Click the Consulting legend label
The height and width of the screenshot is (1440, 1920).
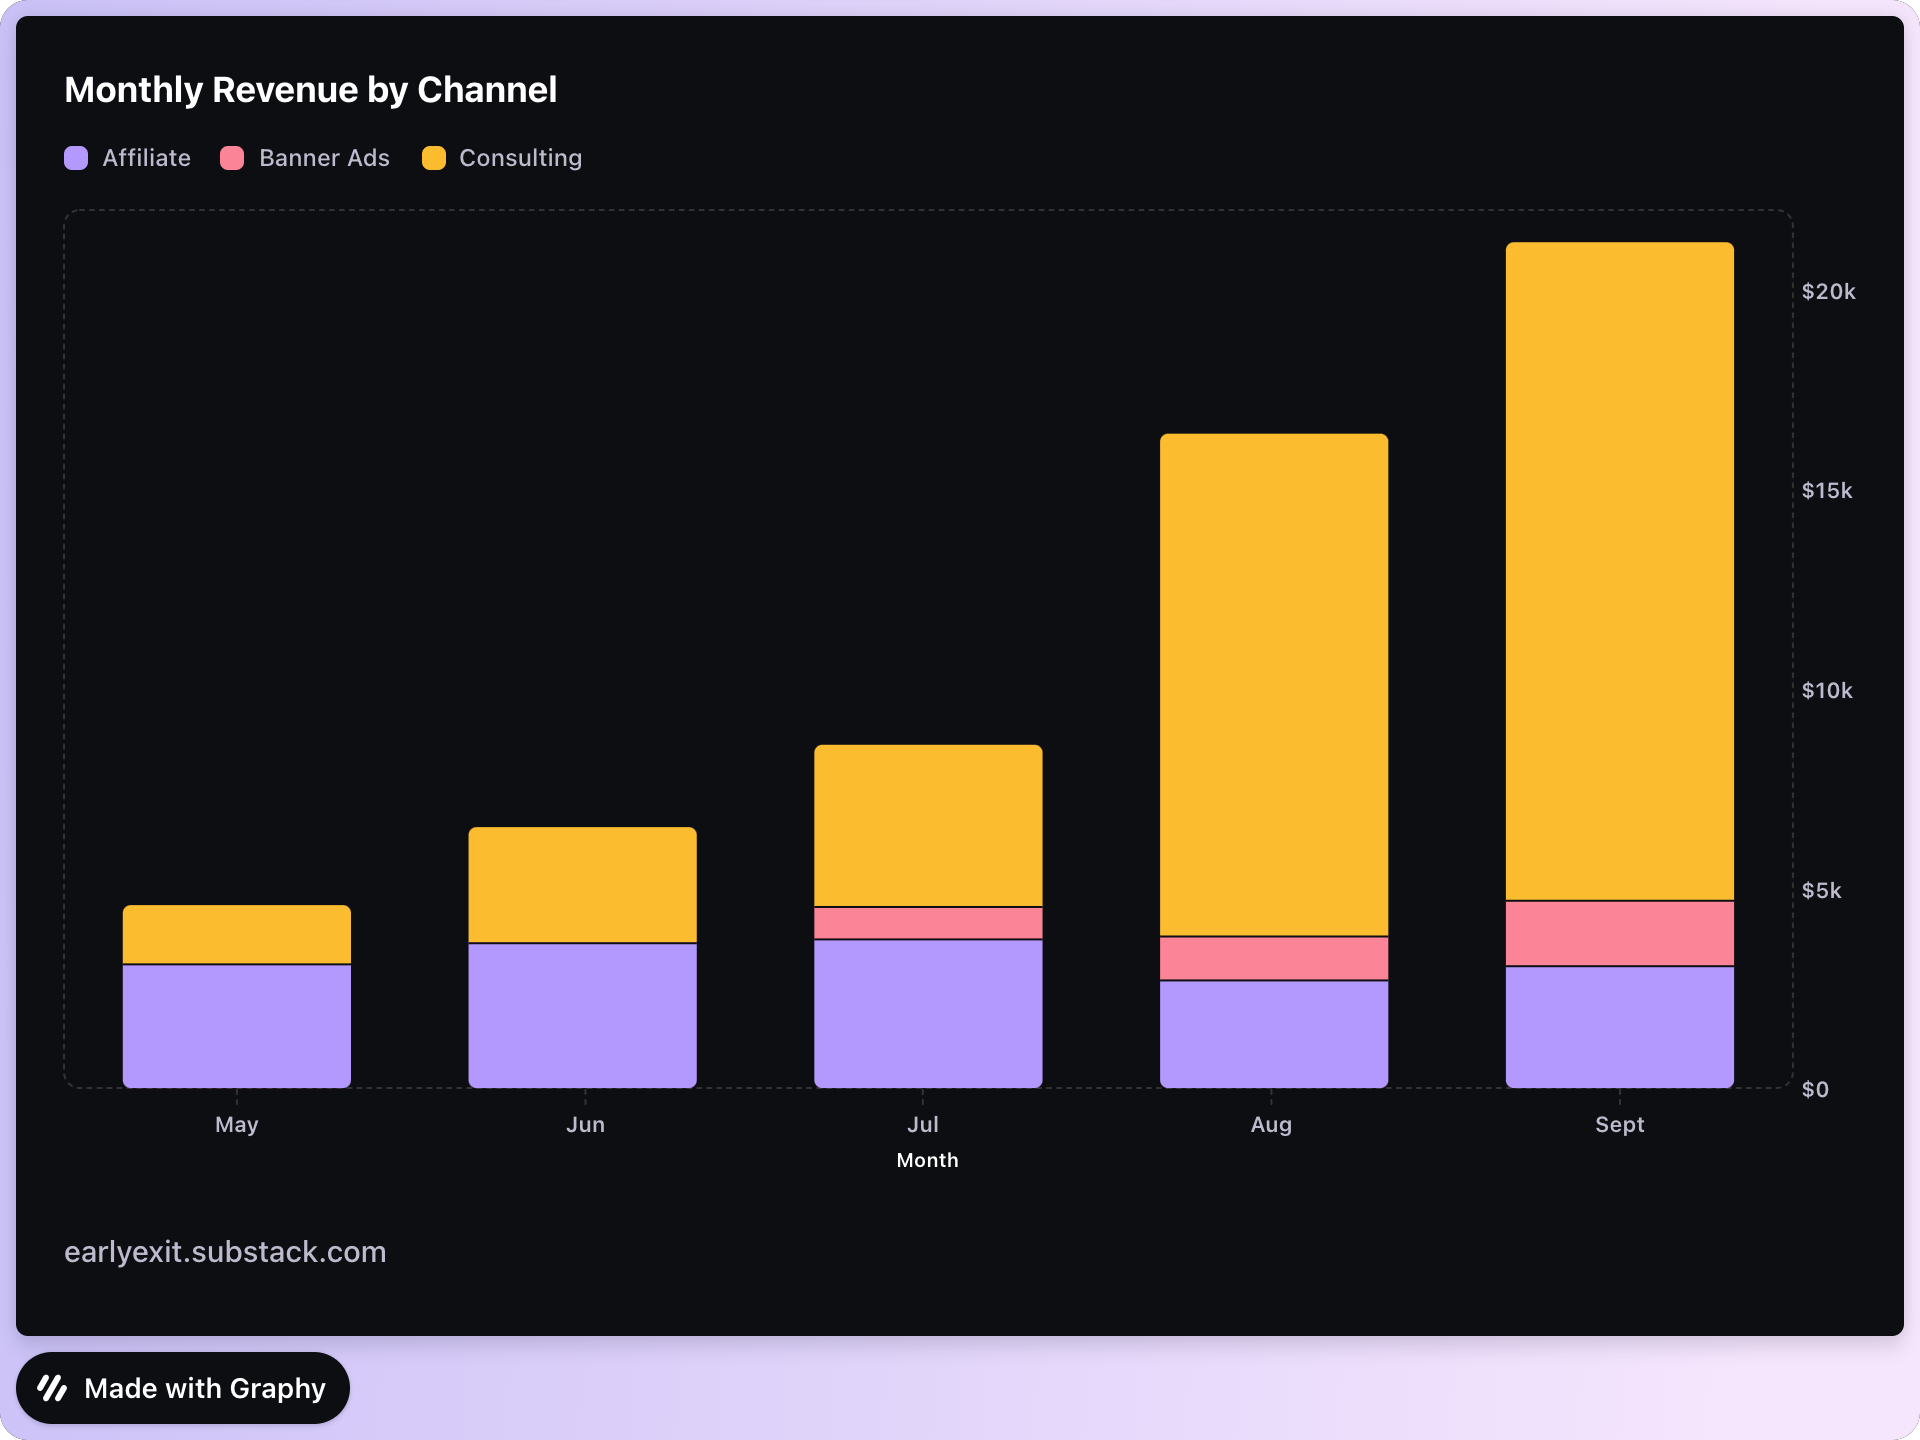tap(520, 158)
